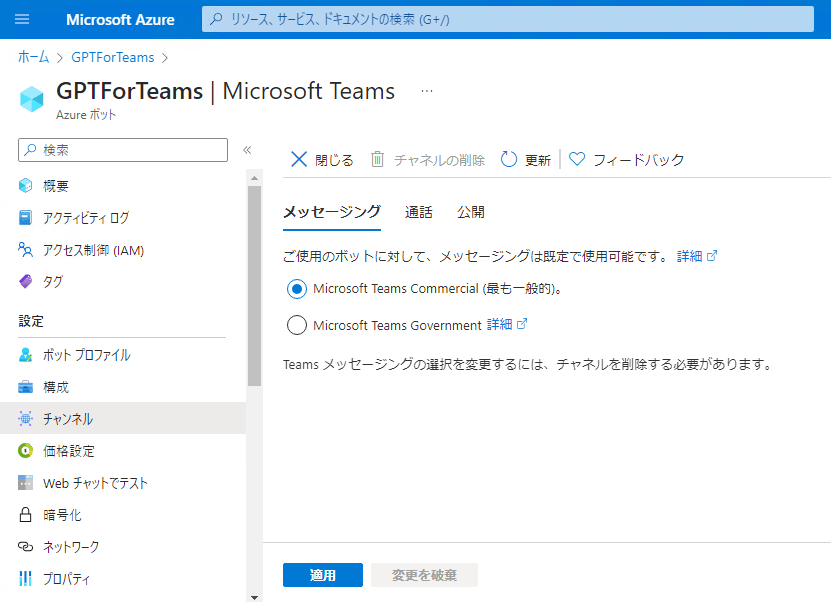
Task: Click the X icon next to 閉じる
Action: point(299,159)
